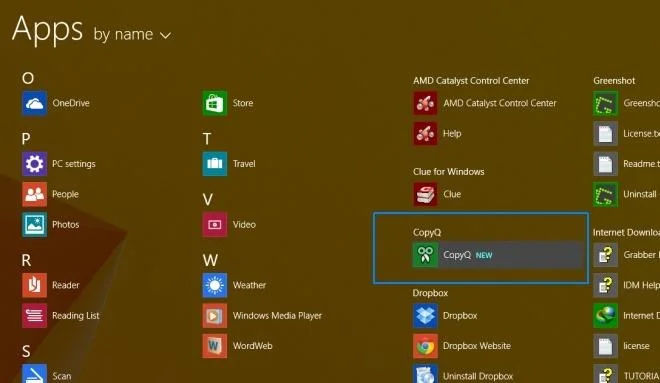Open the IDM Help shortcut
Viewport: 660px width, 383px height.
626,285
